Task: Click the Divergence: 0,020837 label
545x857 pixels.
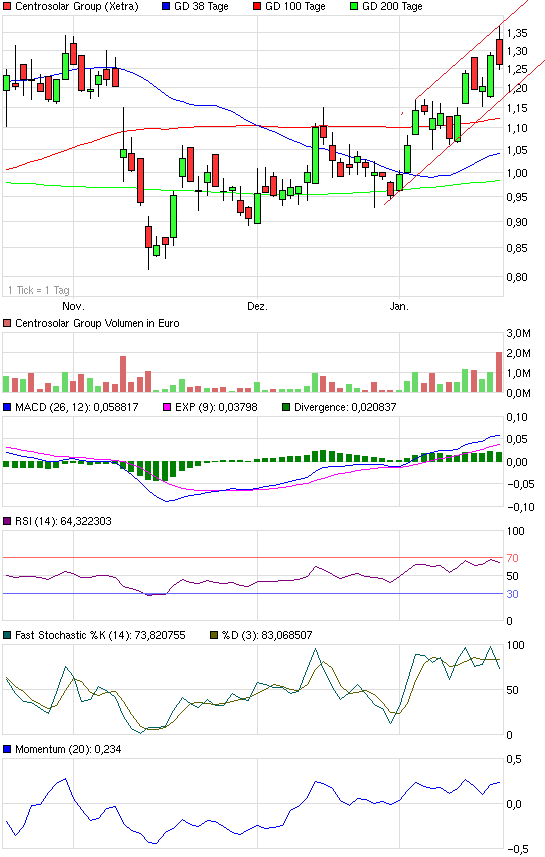Action: (x=345, y=407)
